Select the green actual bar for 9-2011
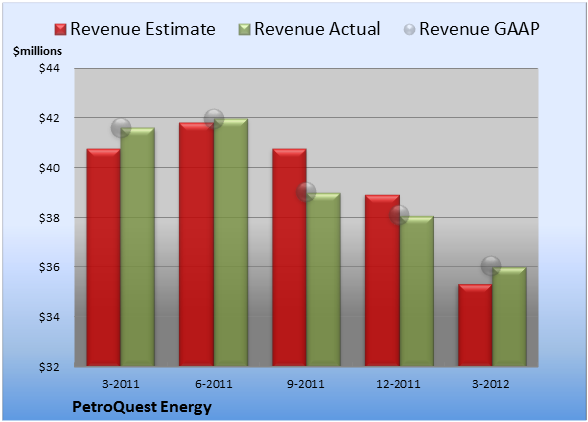Image resolution: width=588 pixels, height=422 pixels. coord(323,279)
